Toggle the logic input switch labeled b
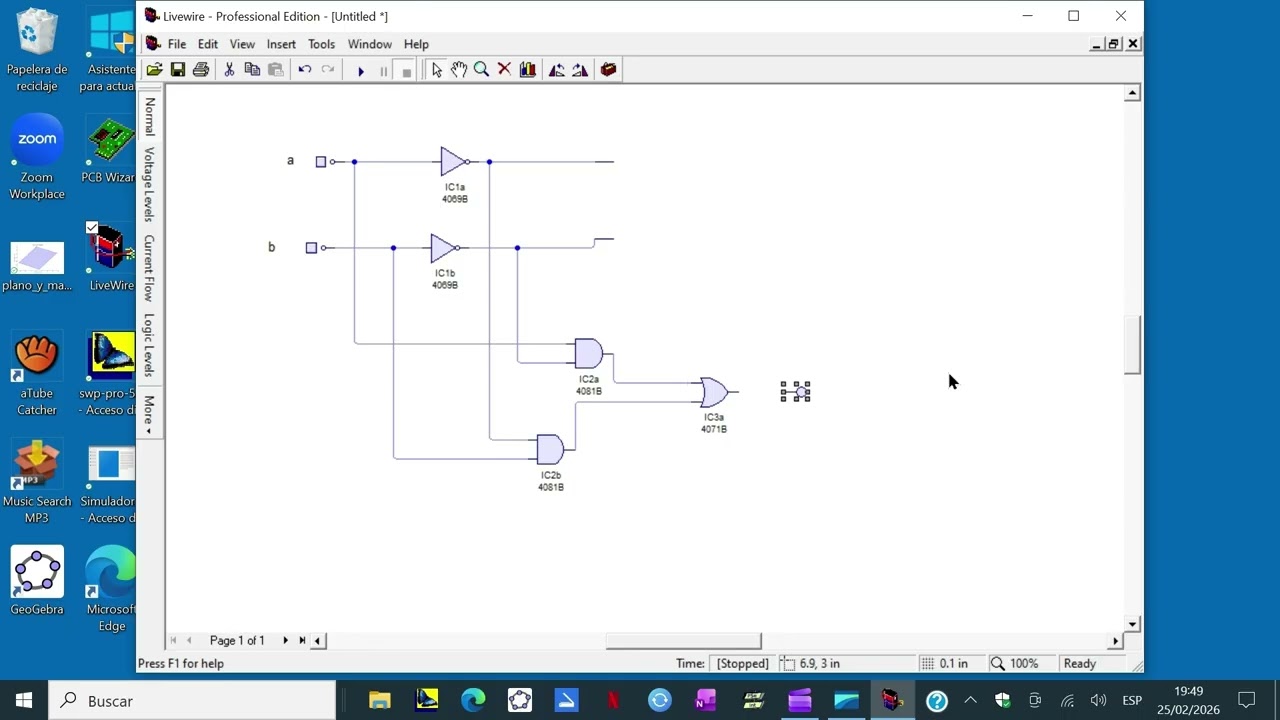The width and height of the screenshot is (1280, 720). pyautogui.click(x=311, y=248)
